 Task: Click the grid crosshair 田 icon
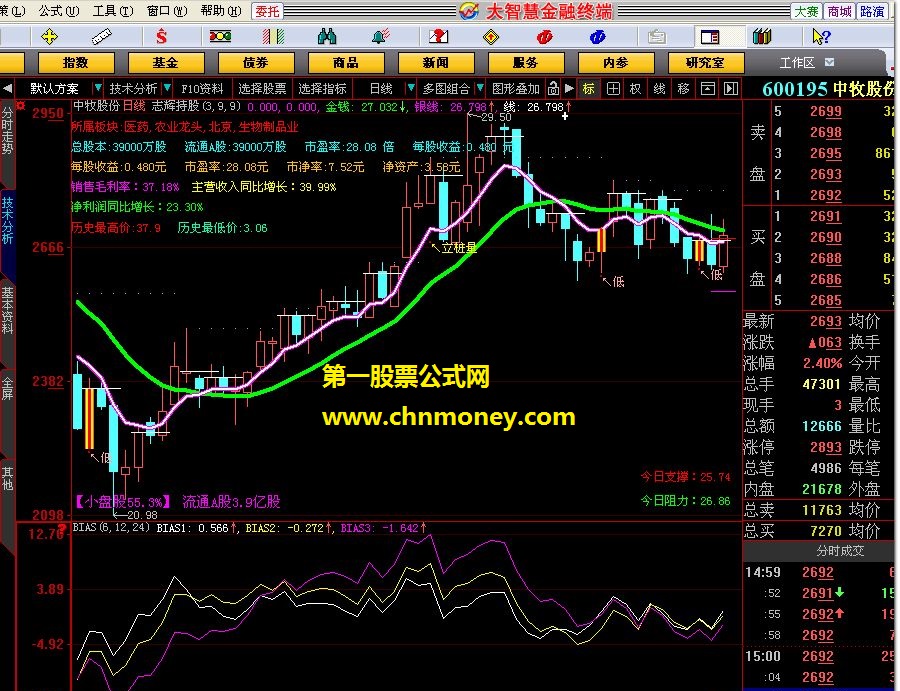pyautogui.click(x=614, y=88)
